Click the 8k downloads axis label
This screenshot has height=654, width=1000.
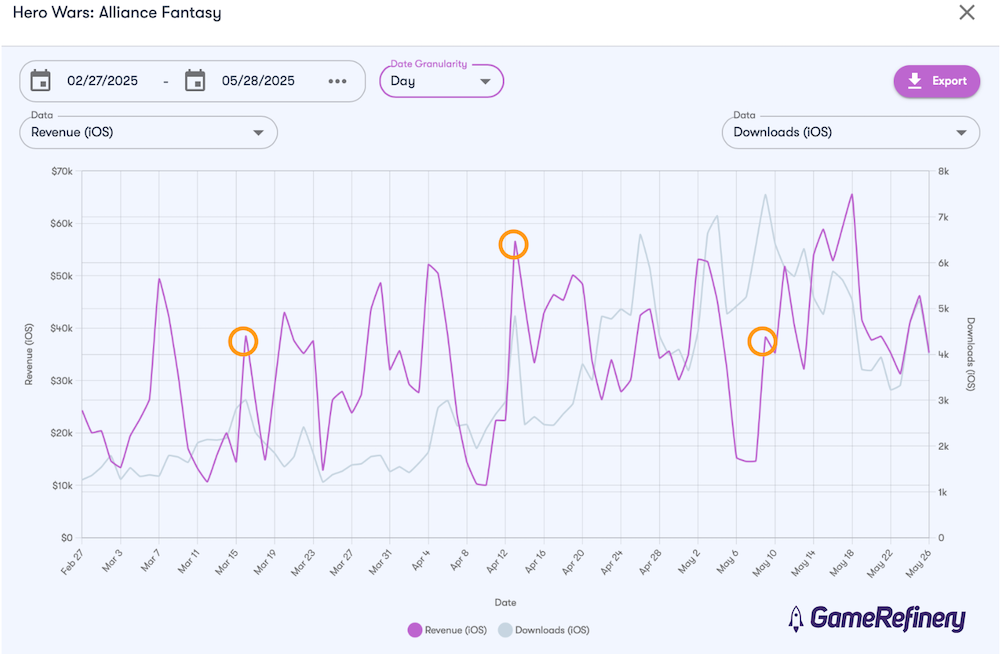(944, 171)
